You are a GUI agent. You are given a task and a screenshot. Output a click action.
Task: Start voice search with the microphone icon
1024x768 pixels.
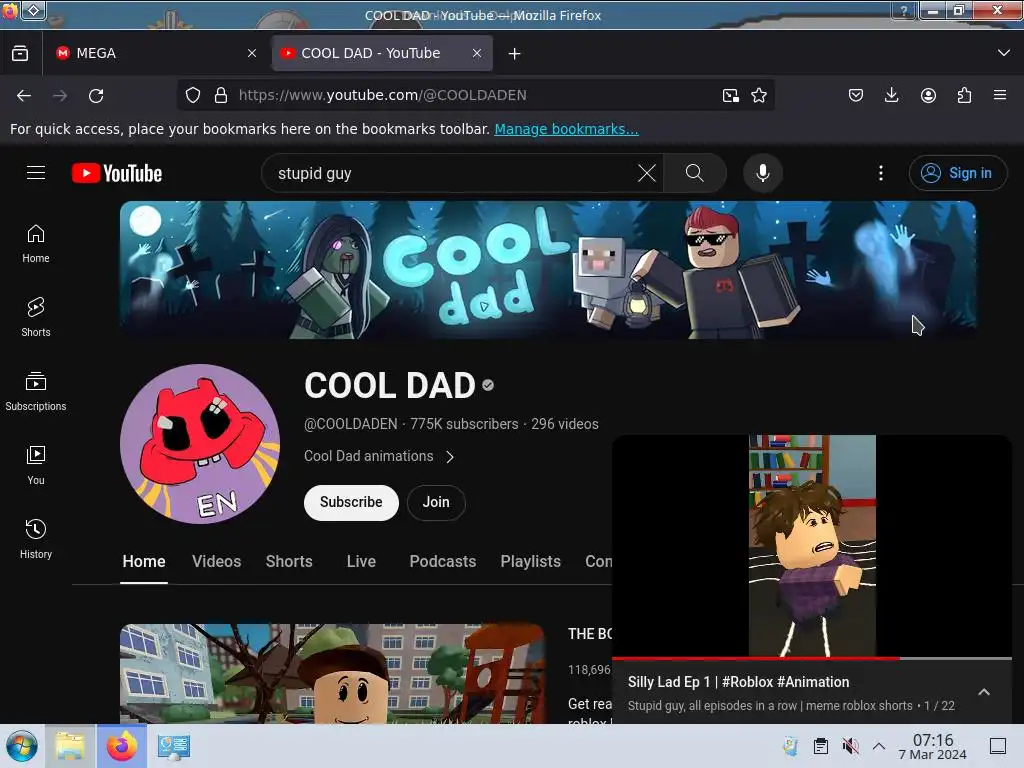763,173
